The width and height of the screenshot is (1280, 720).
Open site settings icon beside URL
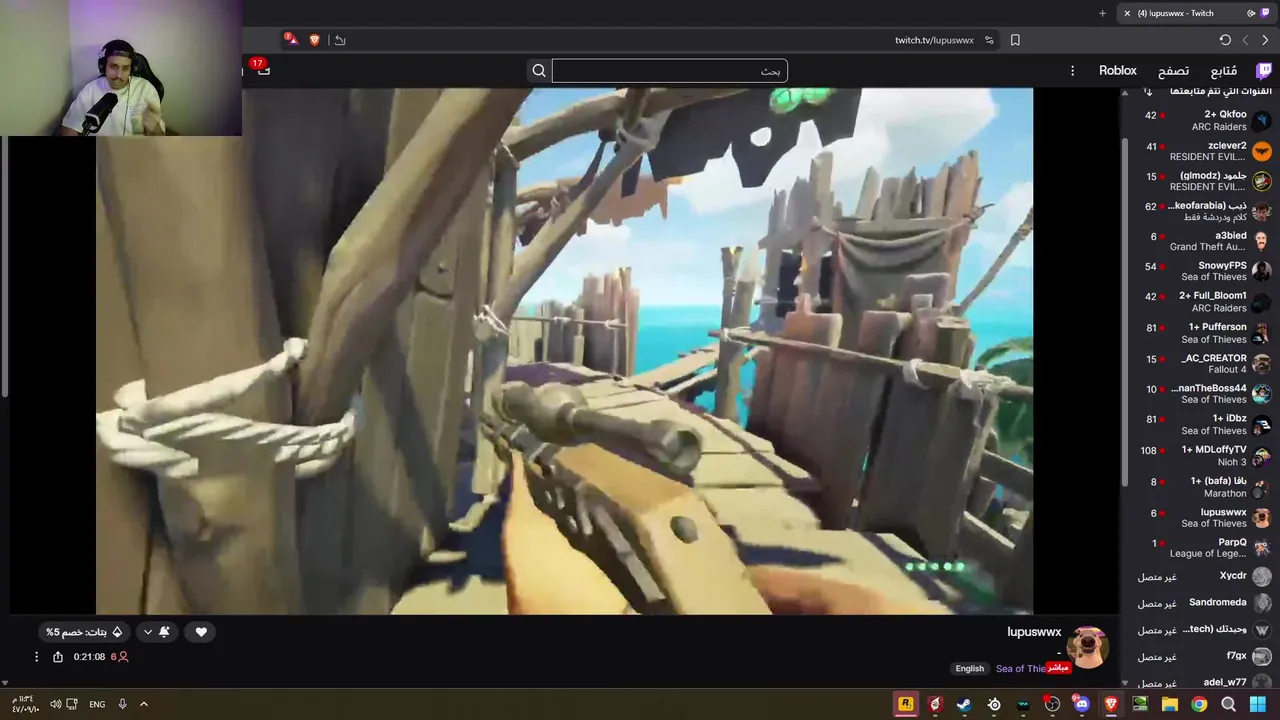[x=989, y=40]
